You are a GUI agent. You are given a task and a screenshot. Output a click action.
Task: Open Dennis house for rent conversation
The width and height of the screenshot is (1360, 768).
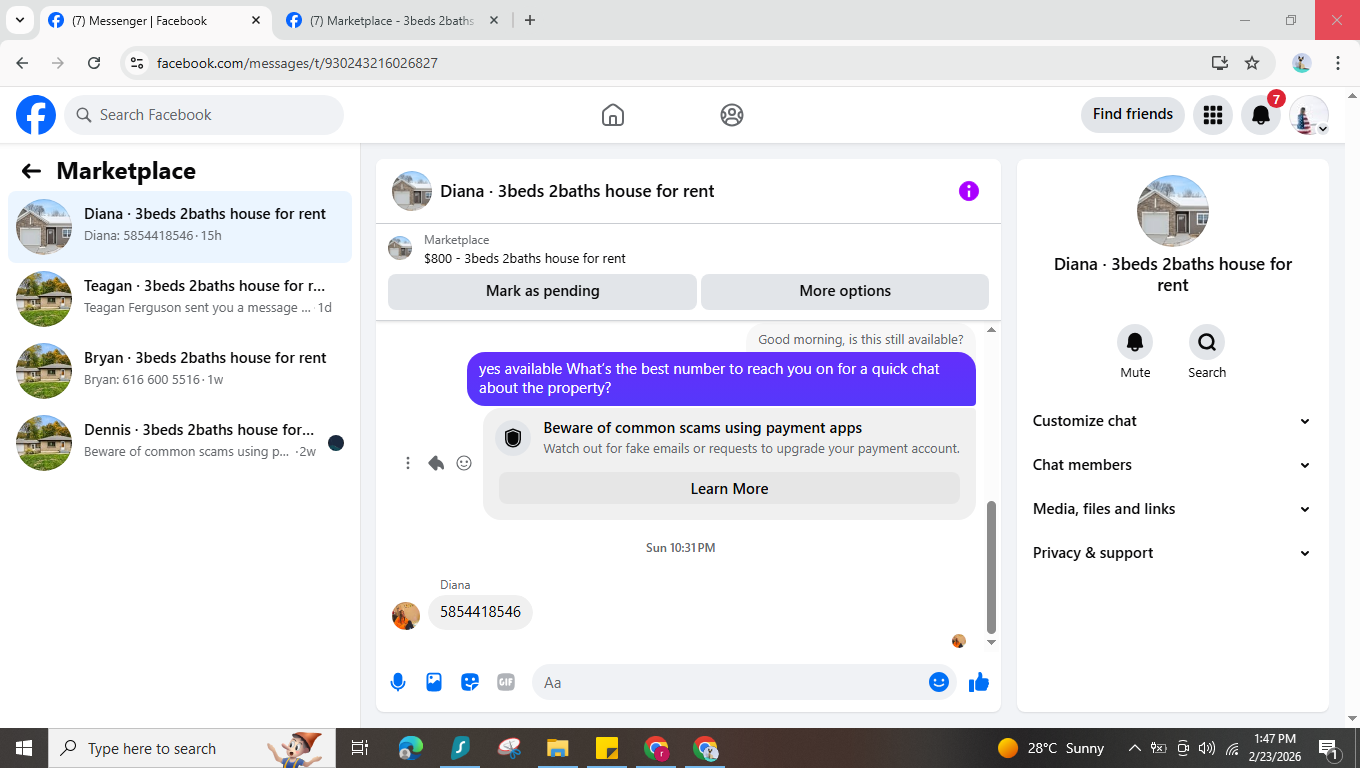point(180,442)
